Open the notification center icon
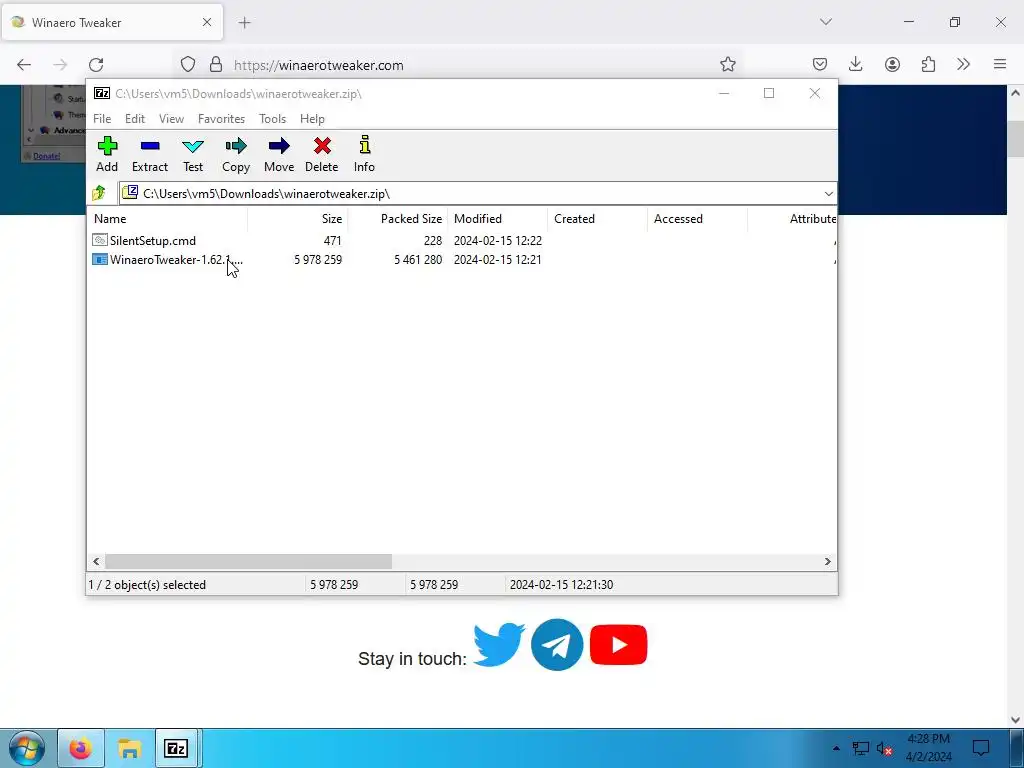 click(980, 748)
